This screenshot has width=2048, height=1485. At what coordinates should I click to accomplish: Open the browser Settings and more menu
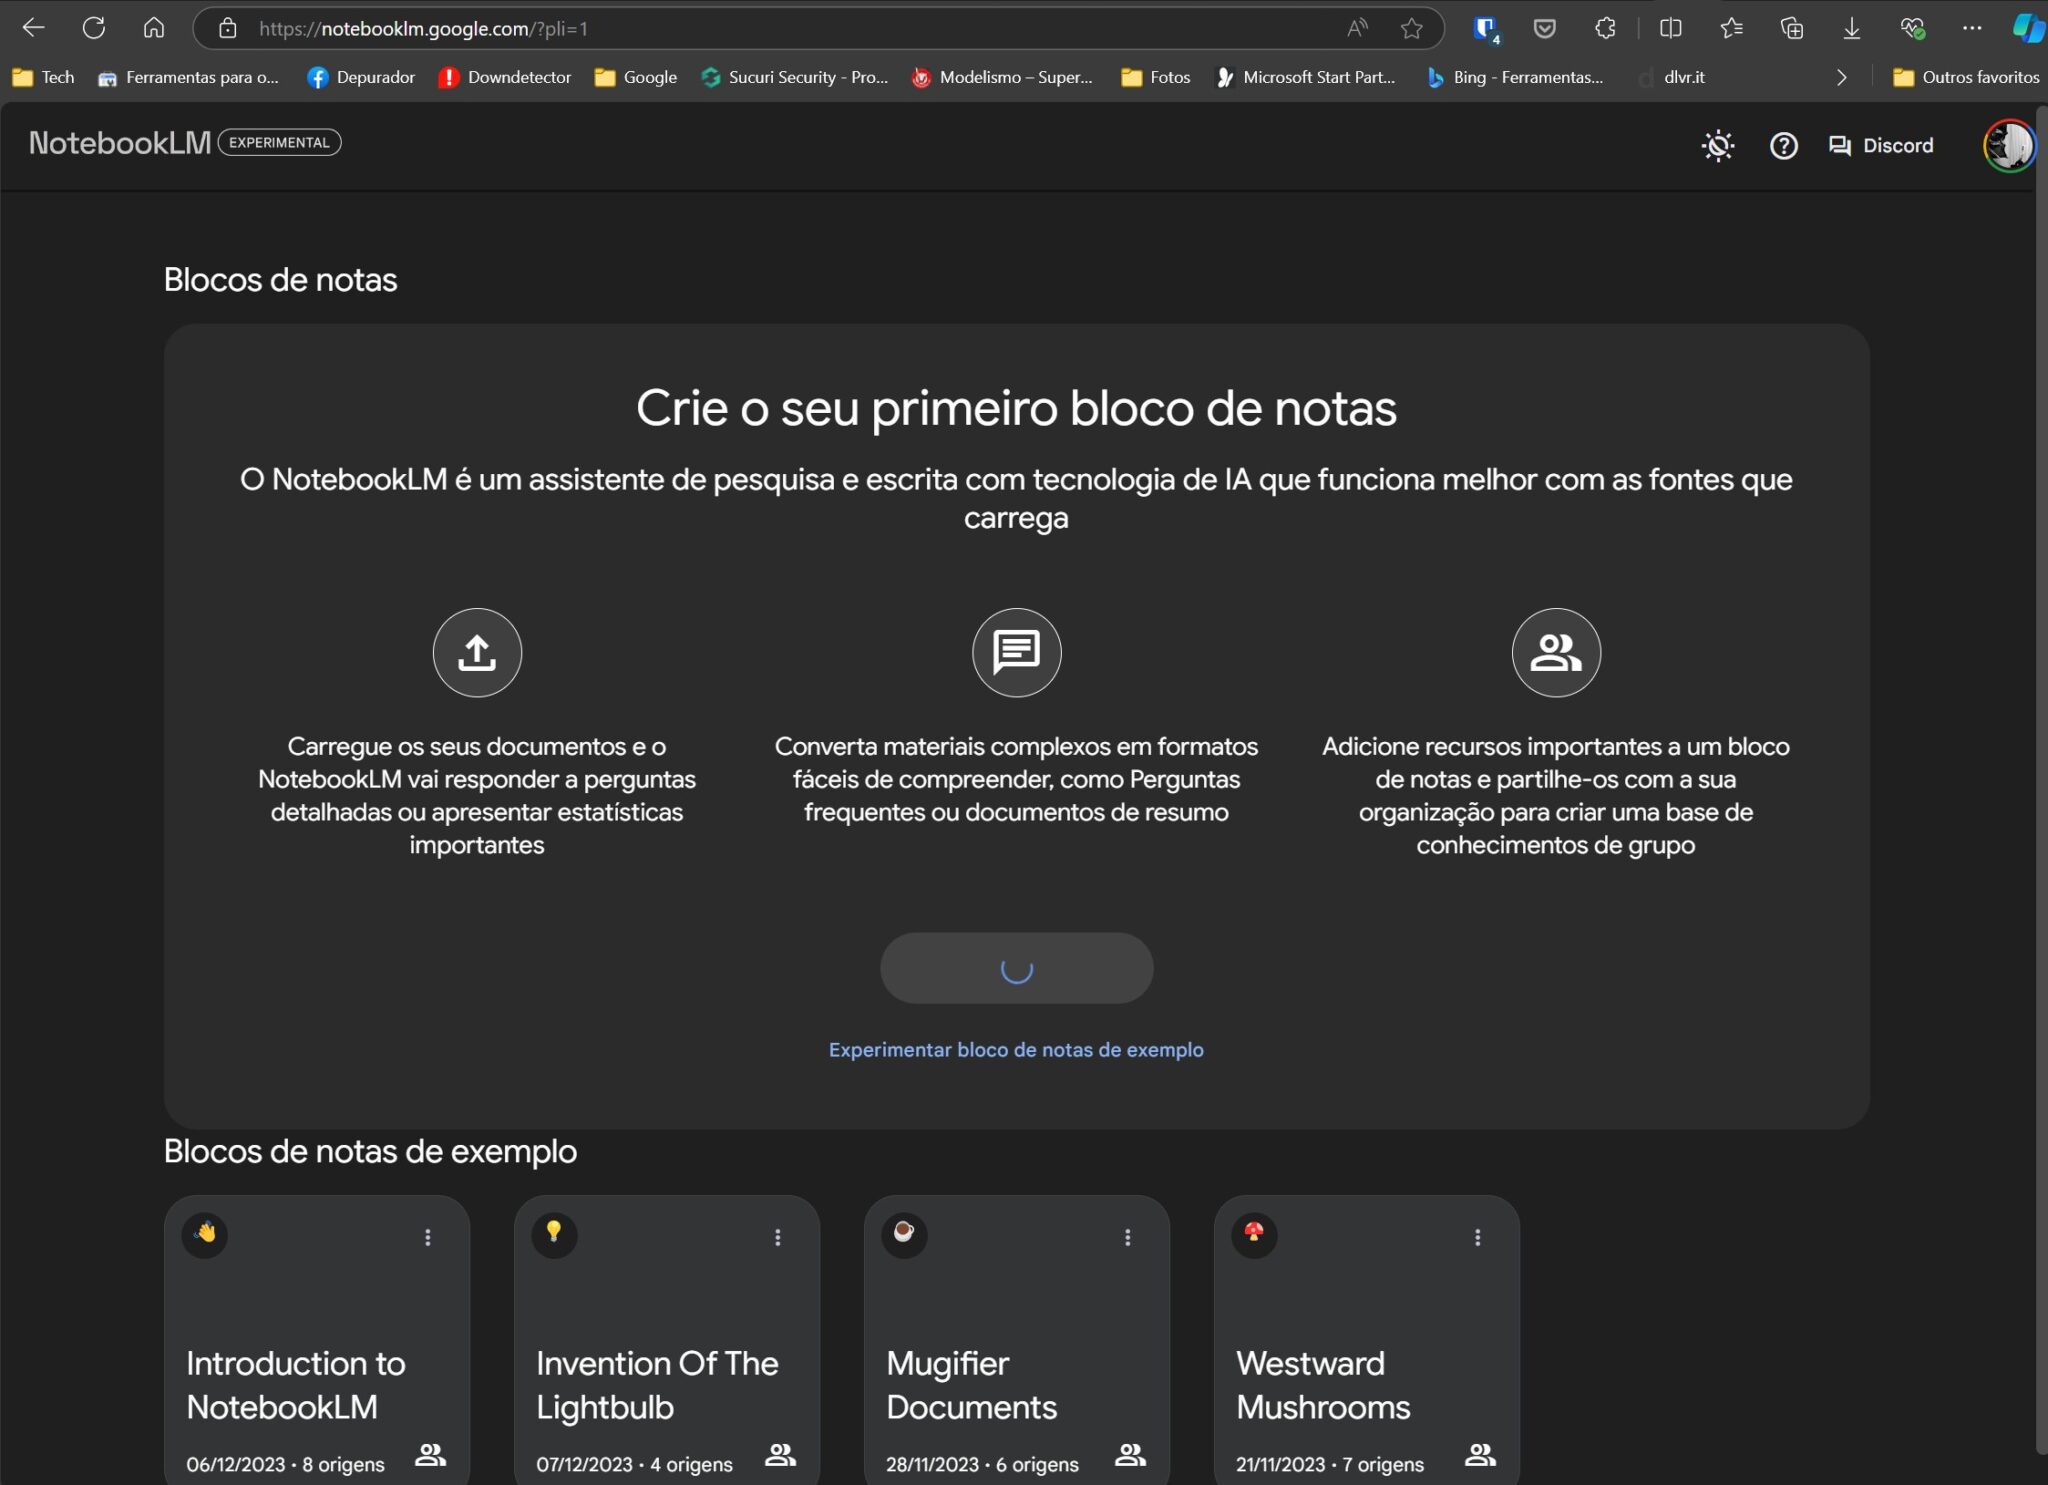tap(1971, 28)
